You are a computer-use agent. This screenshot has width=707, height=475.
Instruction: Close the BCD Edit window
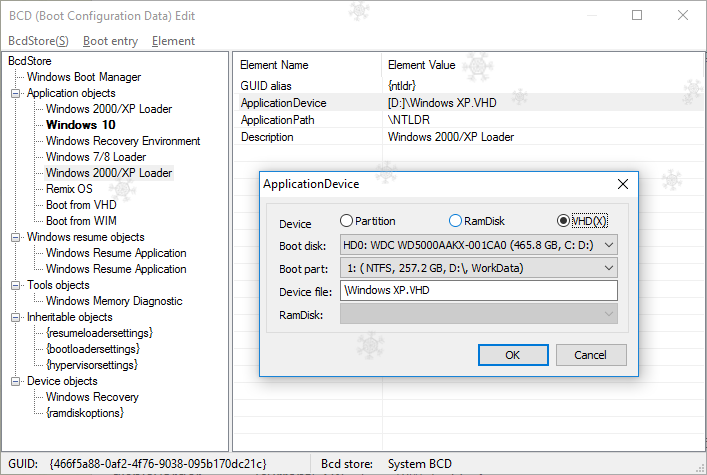(683, 15)
